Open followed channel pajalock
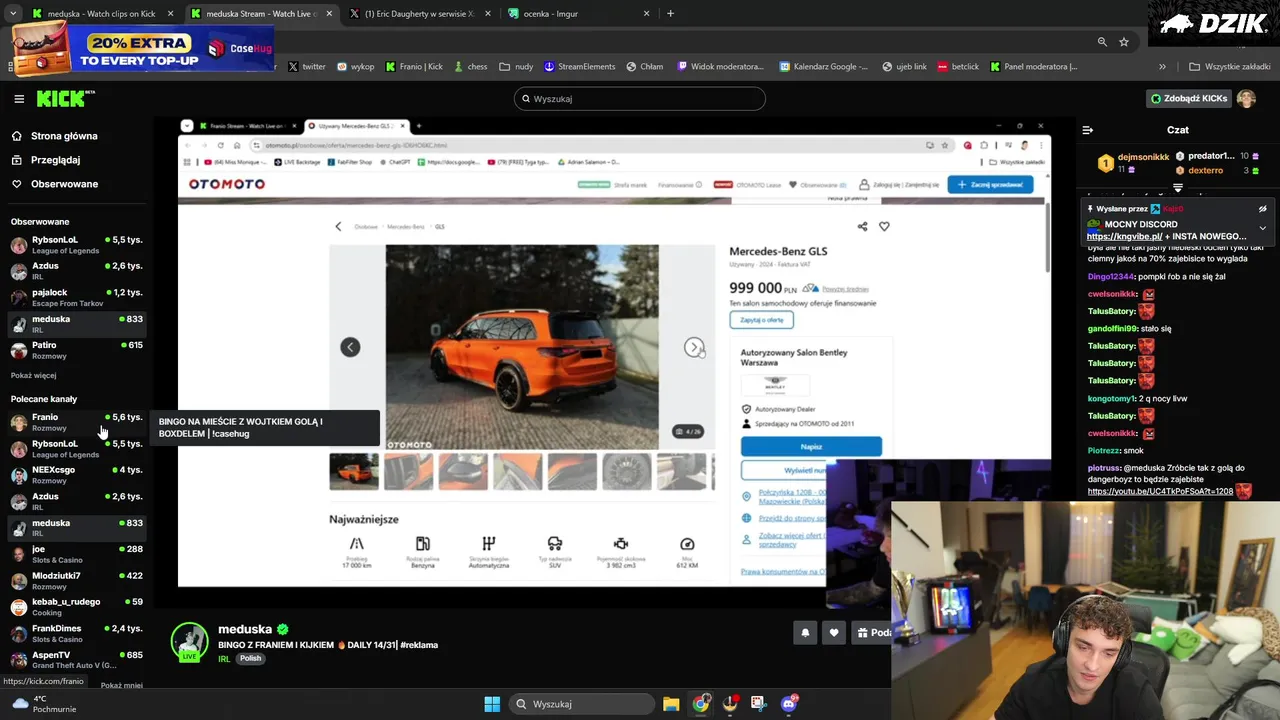 (x=77, y=298)
